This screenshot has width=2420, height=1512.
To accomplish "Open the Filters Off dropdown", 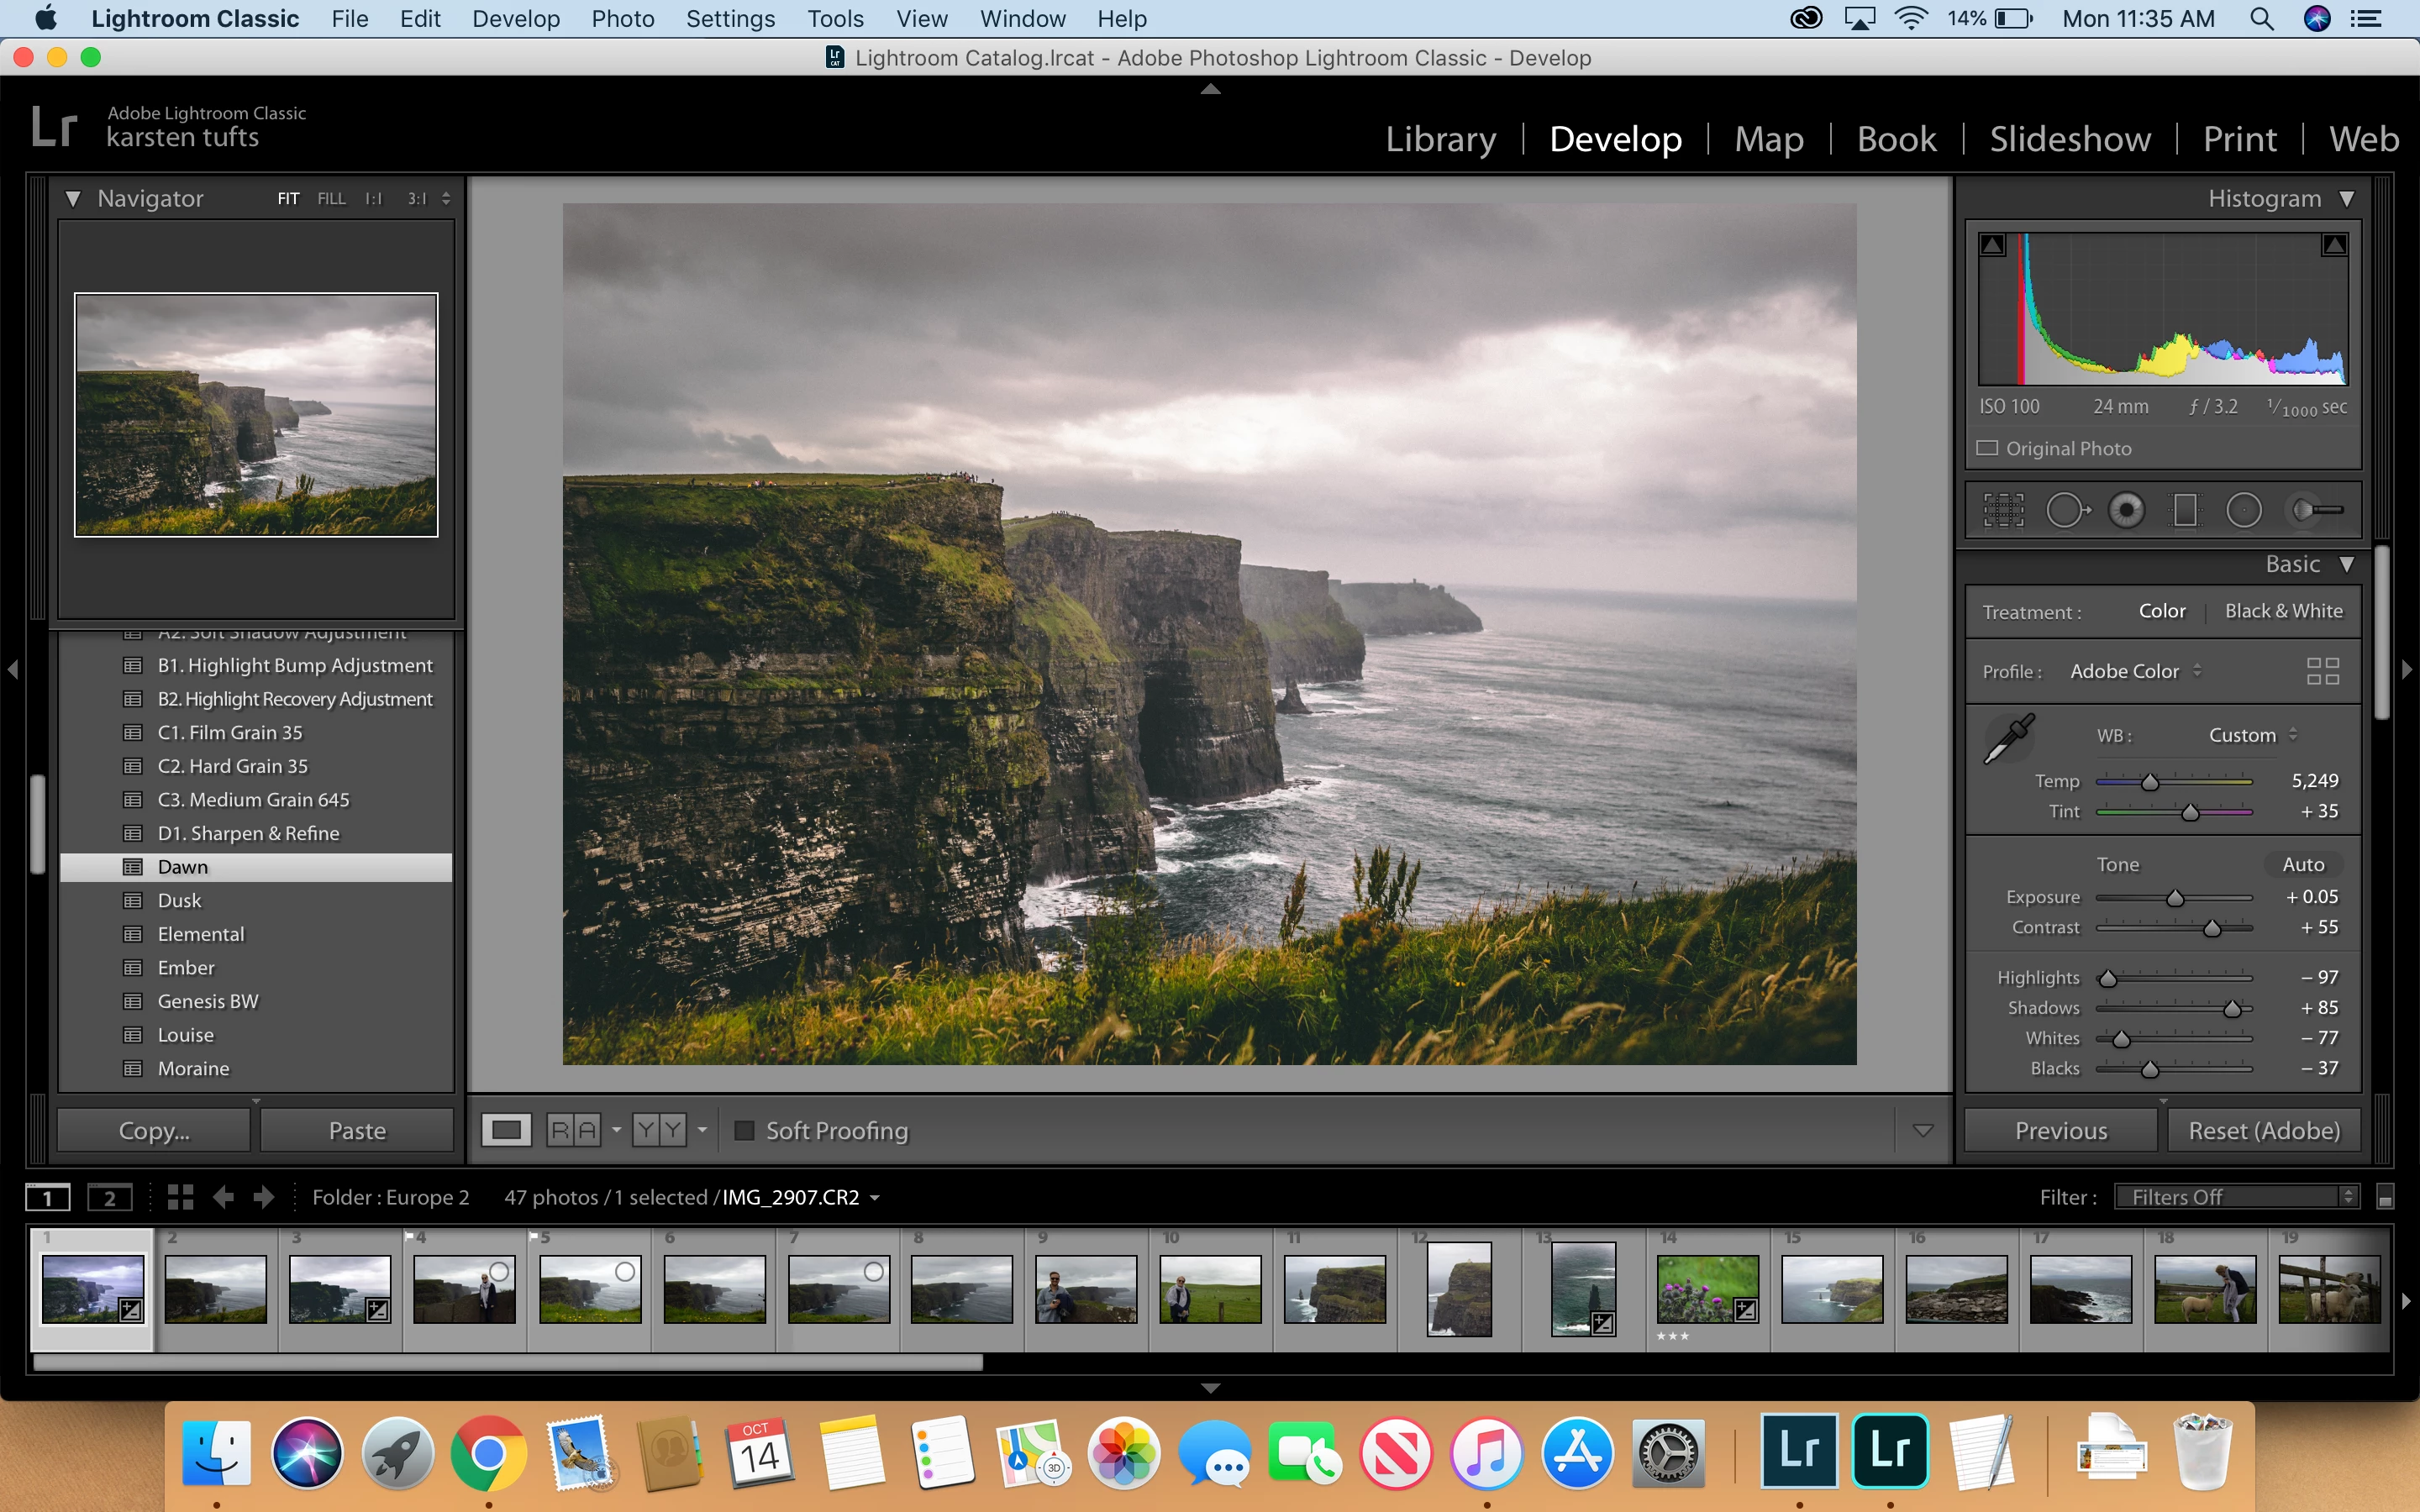I will (2236, 1197).
